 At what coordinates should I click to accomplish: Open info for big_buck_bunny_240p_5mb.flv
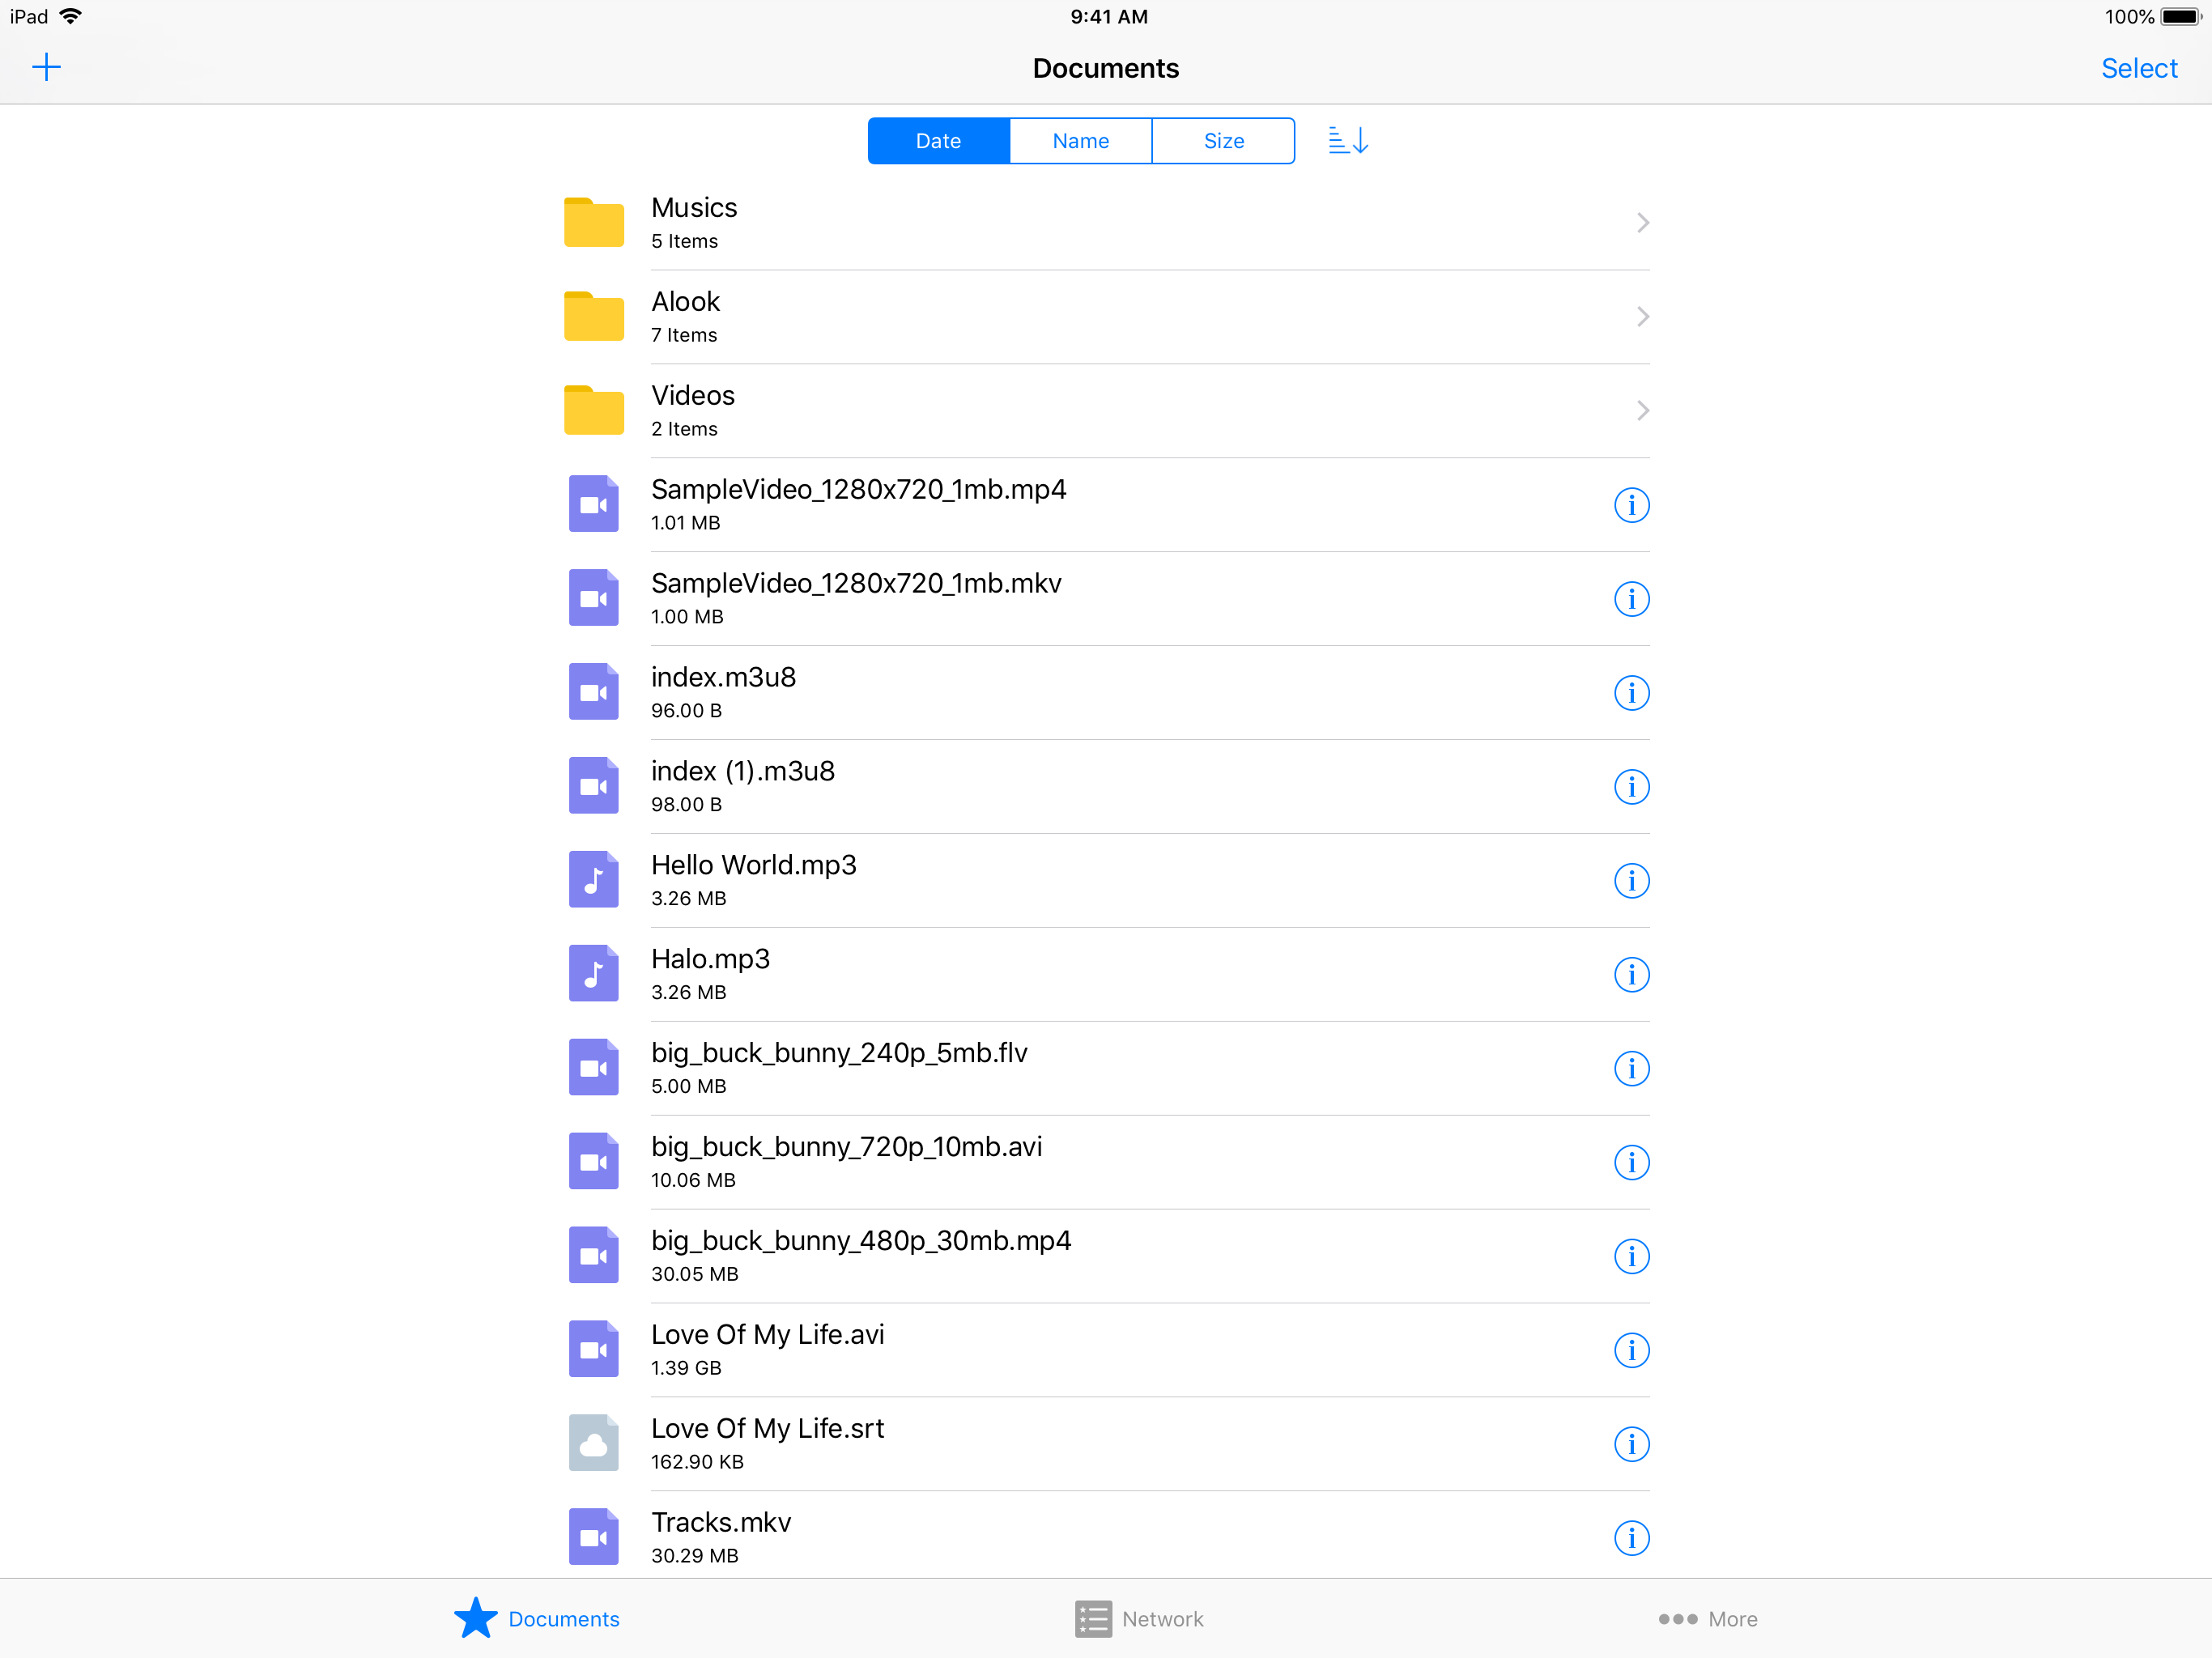(x=1631, y=1068)
